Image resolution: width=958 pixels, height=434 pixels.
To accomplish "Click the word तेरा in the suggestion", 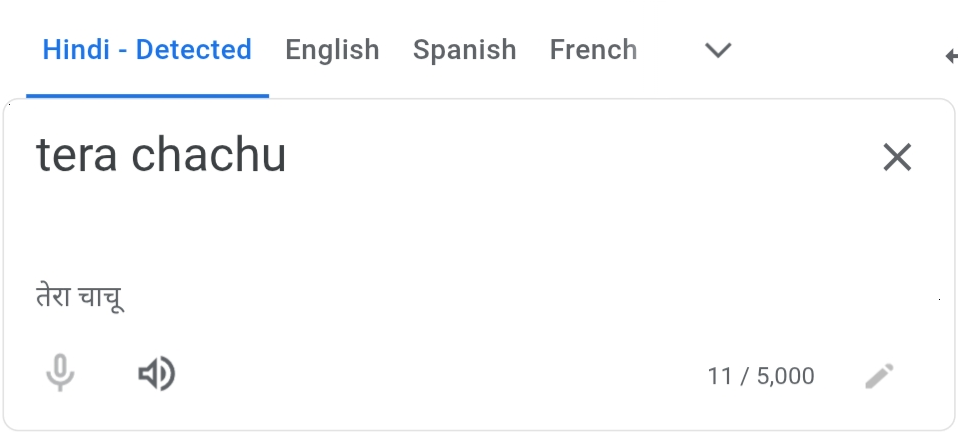I will click(52, 297).
